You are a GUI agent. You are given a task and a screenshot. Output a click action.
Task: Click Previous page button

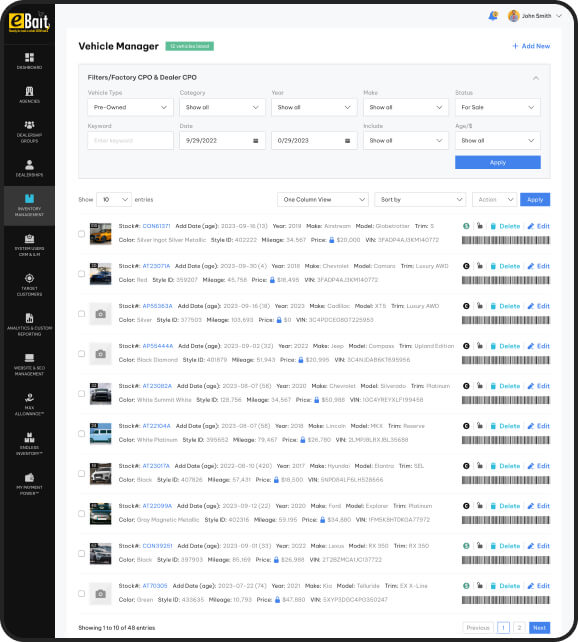(478, 628)
